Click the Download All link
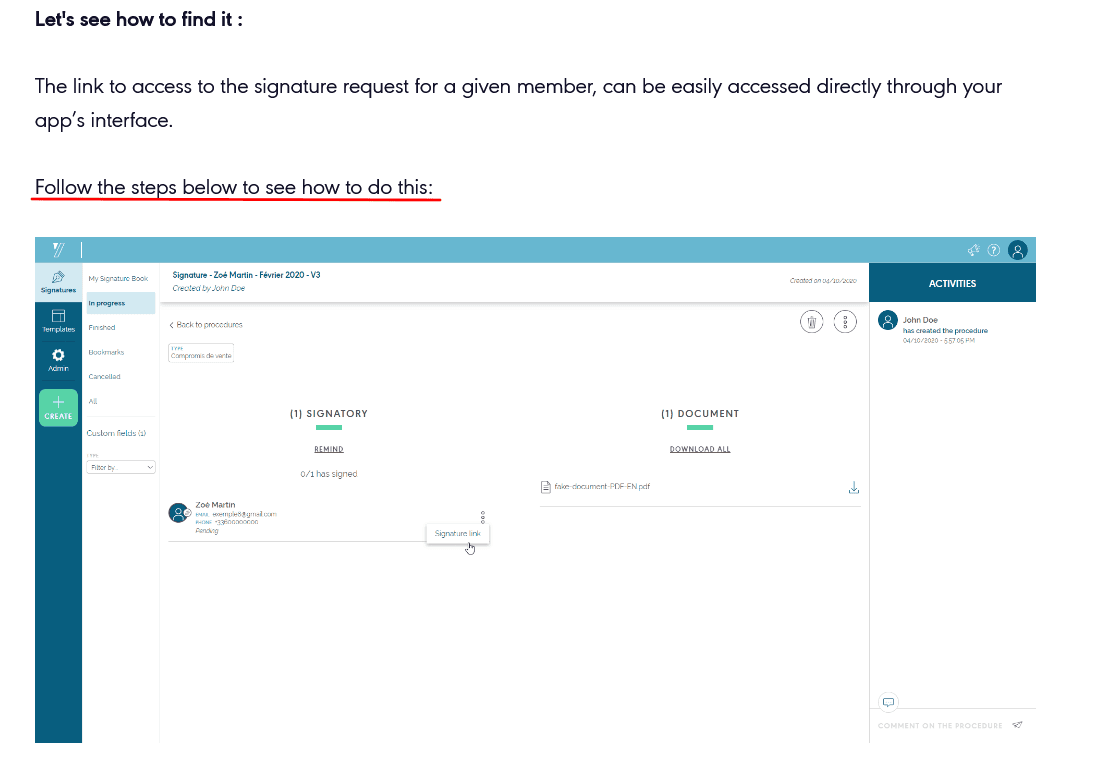The width and height of the screenshot is (1110, 775). point(700,450)
